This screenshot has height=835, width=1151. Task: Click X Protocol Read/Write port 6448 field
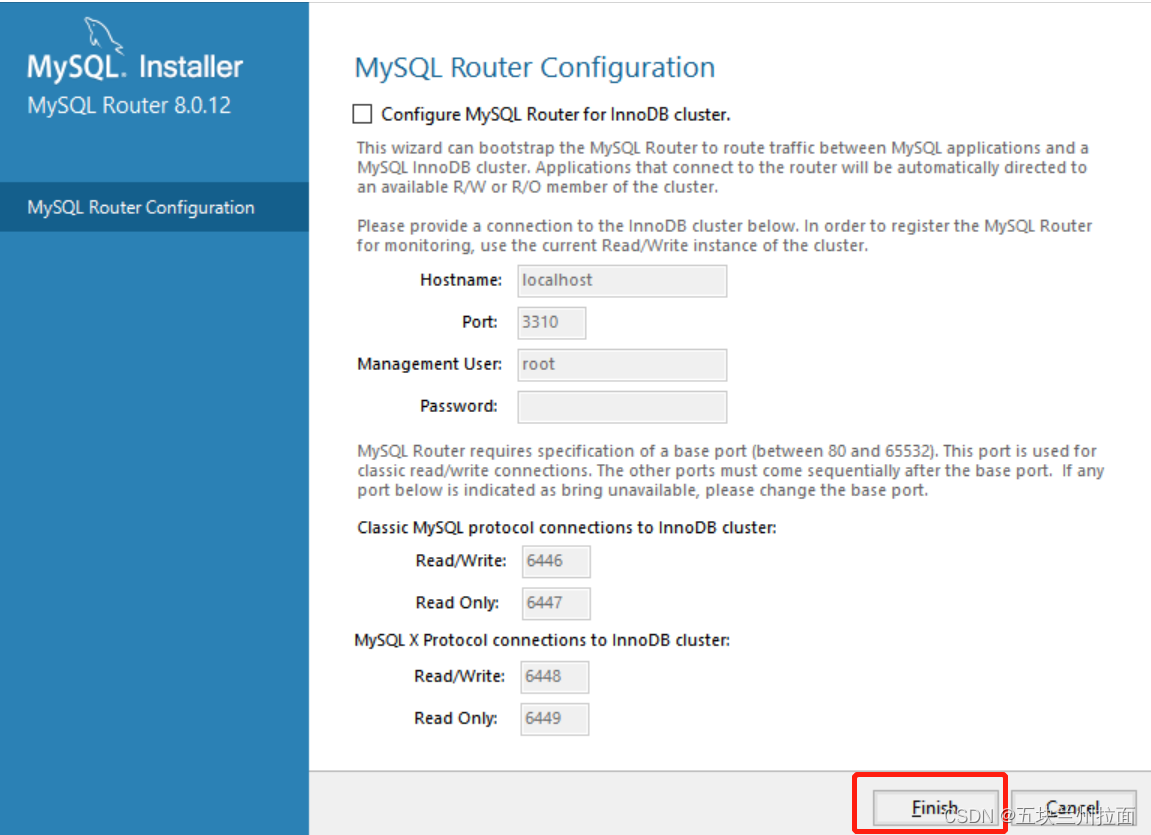554,677
